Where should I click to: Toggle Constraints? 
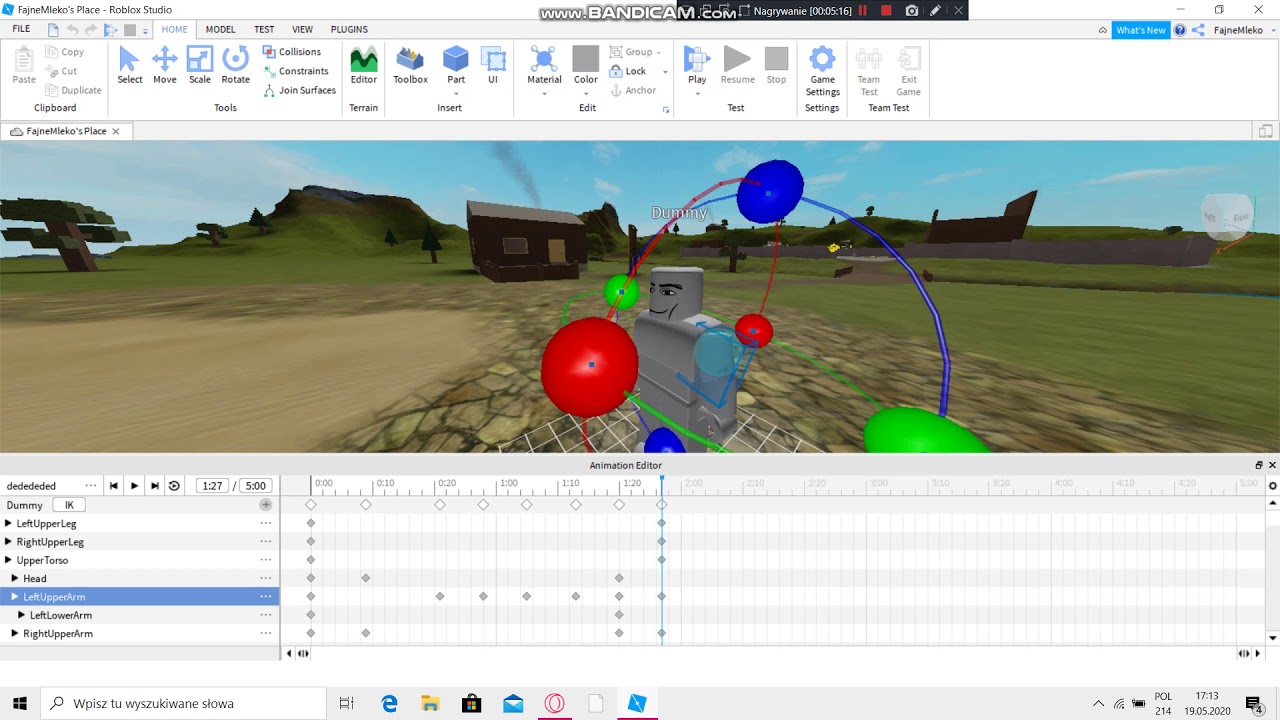(296, 71)
